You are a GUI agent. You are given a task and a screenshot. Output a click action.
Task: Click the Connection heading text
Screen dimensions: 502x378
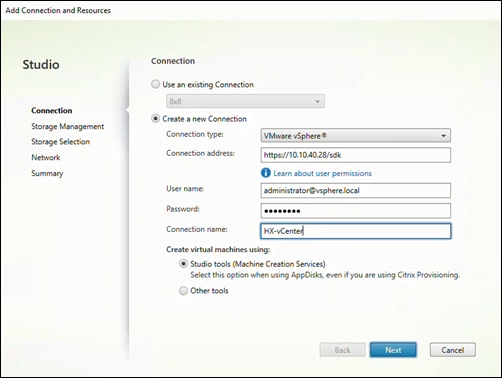click(173, 61)
